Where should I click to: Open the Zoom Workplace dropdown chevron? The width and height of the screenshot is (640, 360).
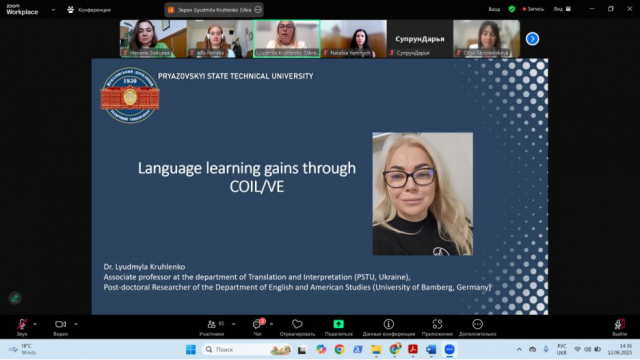[53, 10]
